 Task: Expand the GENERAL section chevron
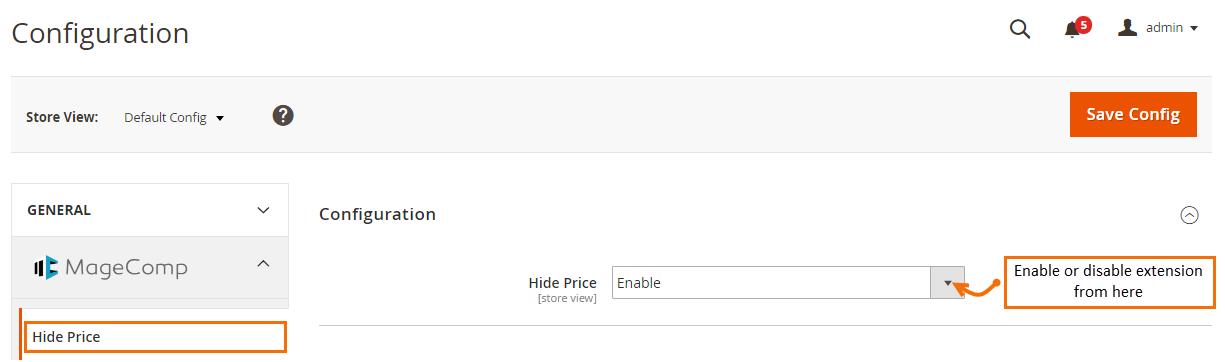263,210
